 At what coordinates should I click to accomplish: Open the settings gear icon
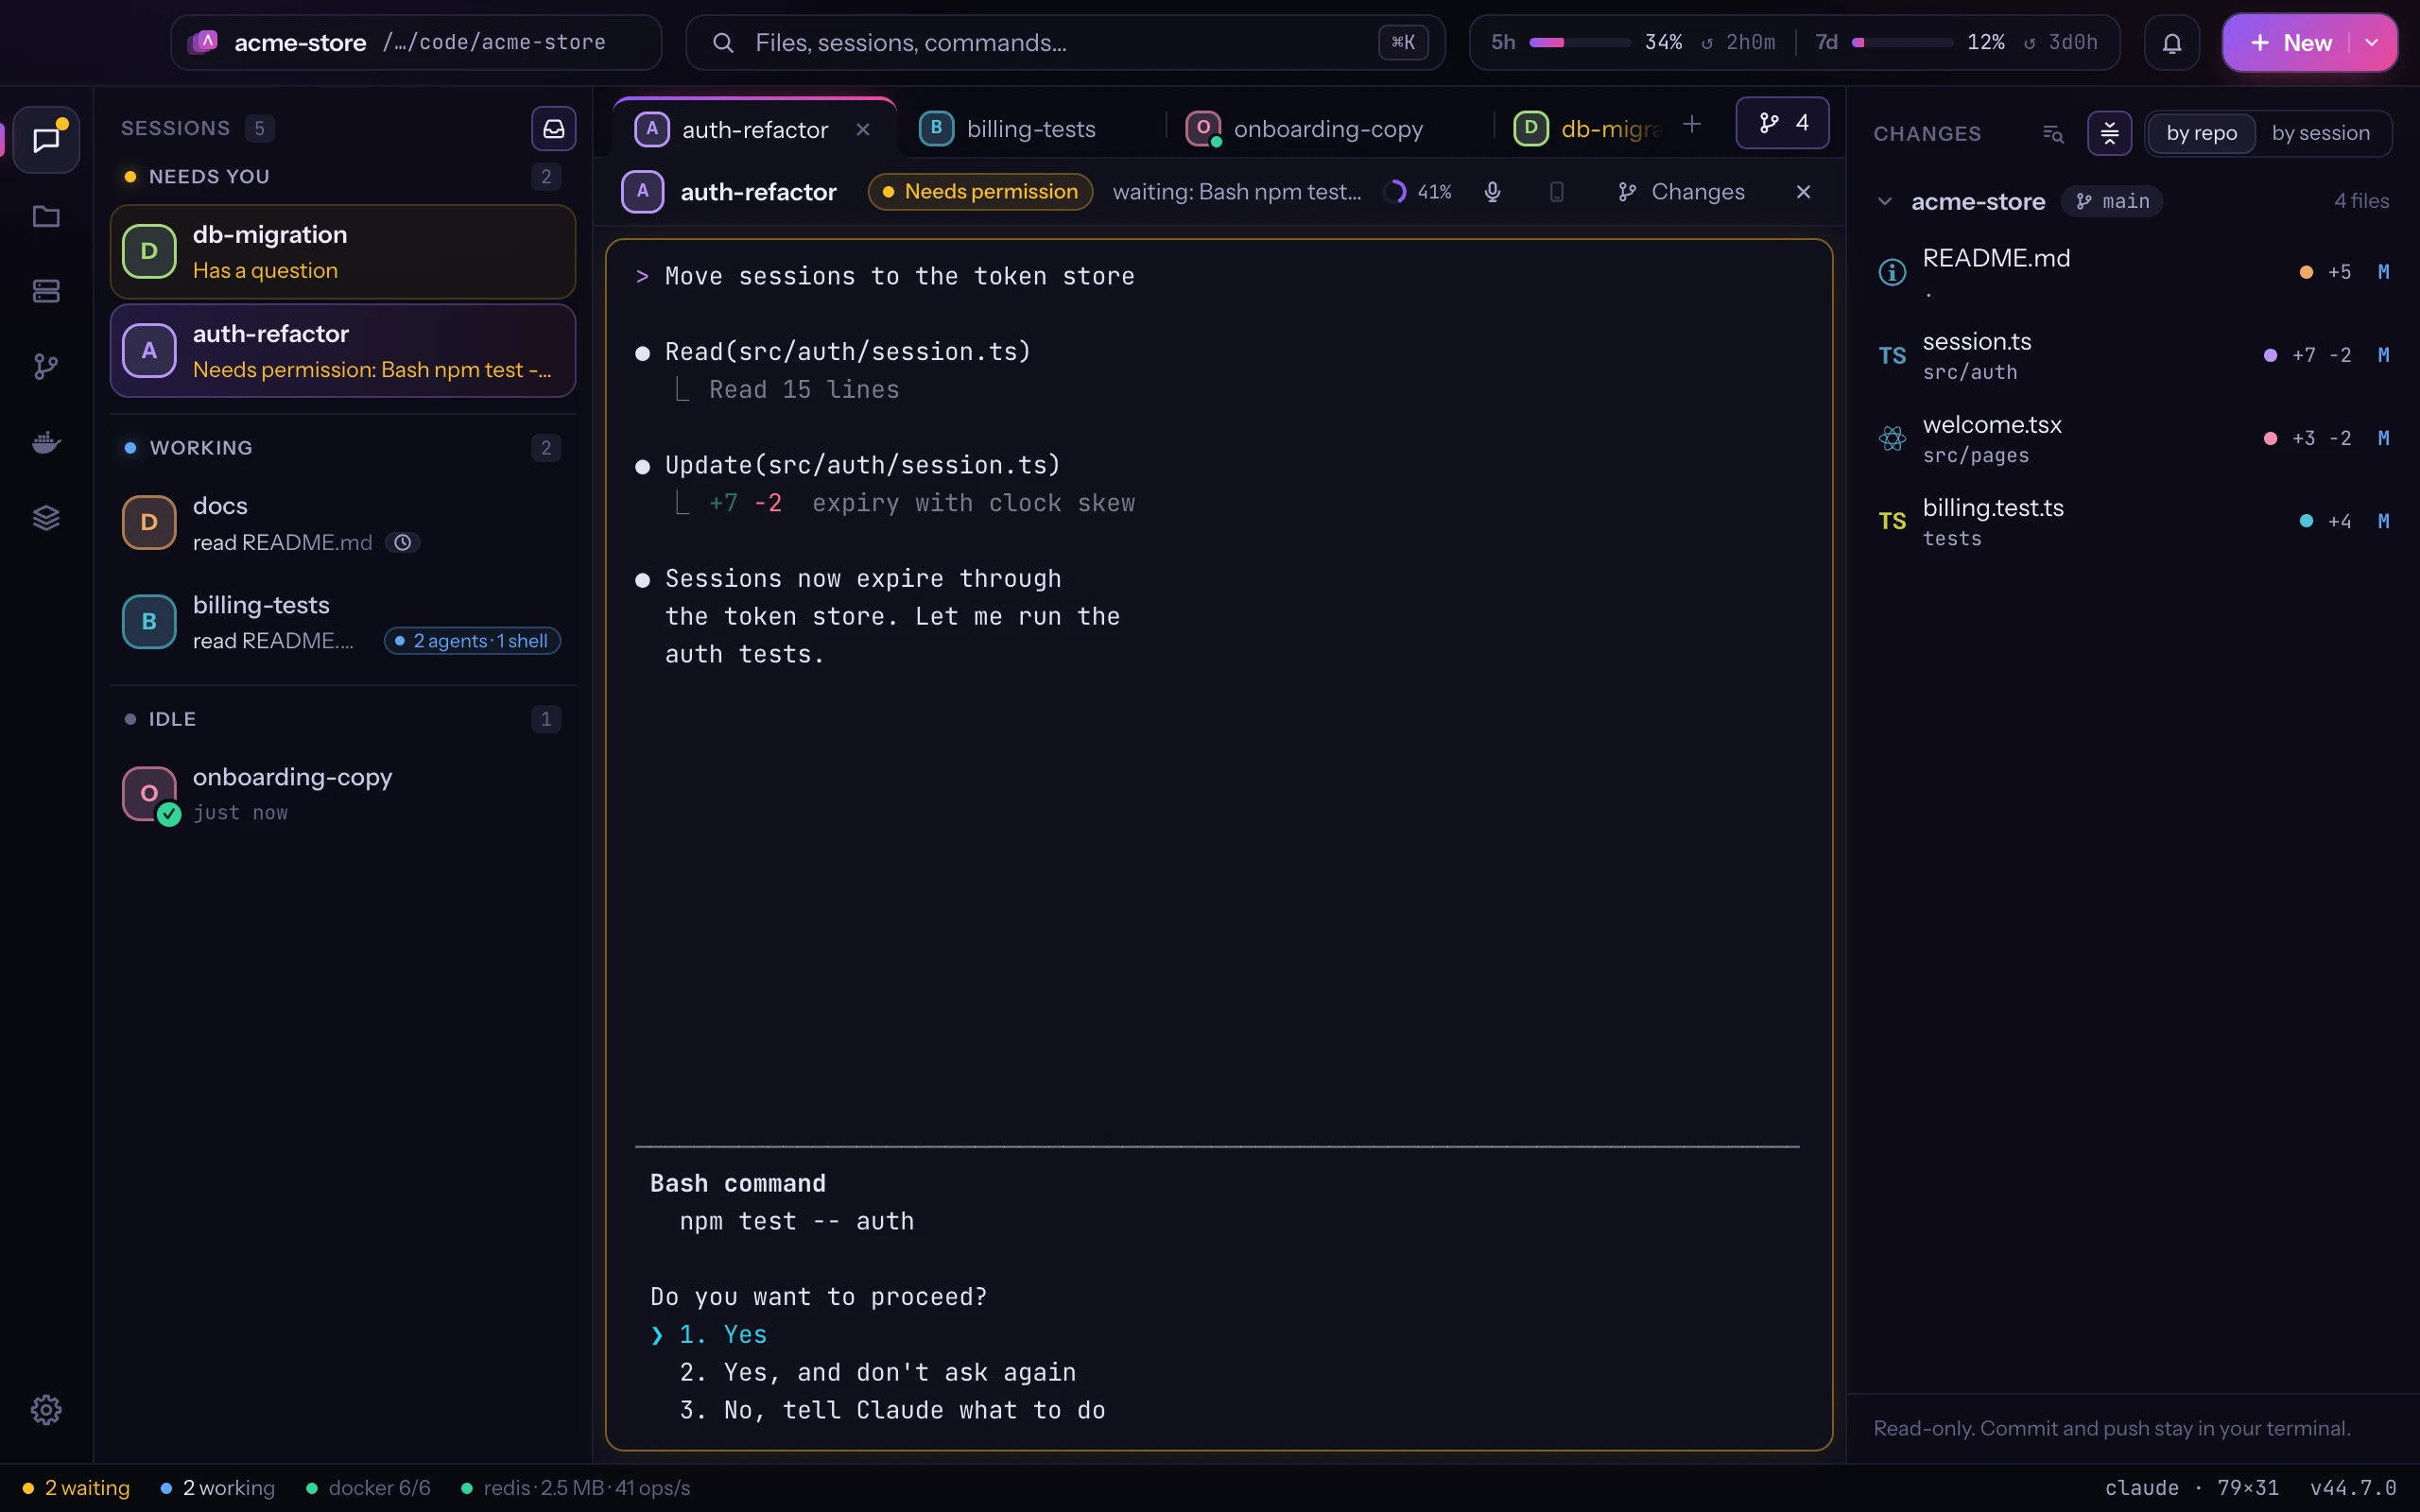click(46, 1409)
